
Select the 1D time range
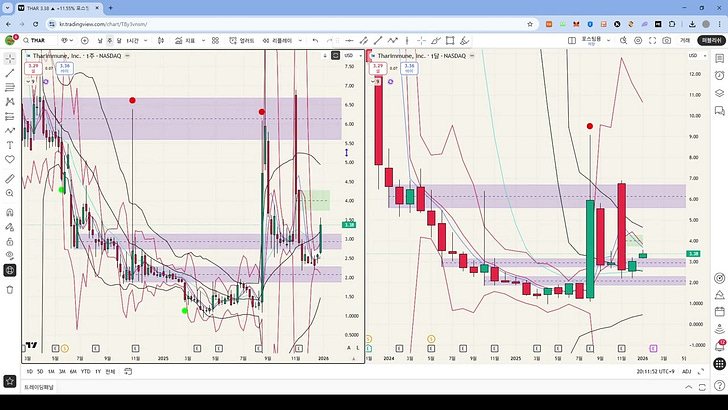[x=29, y=371]
